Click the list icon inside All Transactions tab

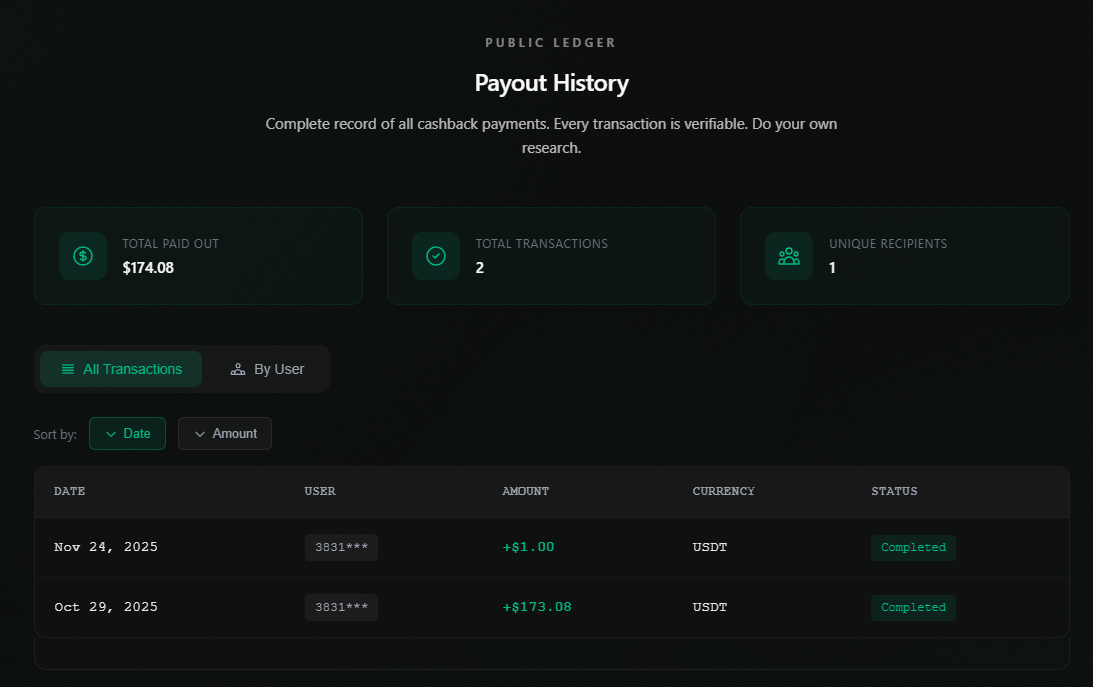point(67,369)
